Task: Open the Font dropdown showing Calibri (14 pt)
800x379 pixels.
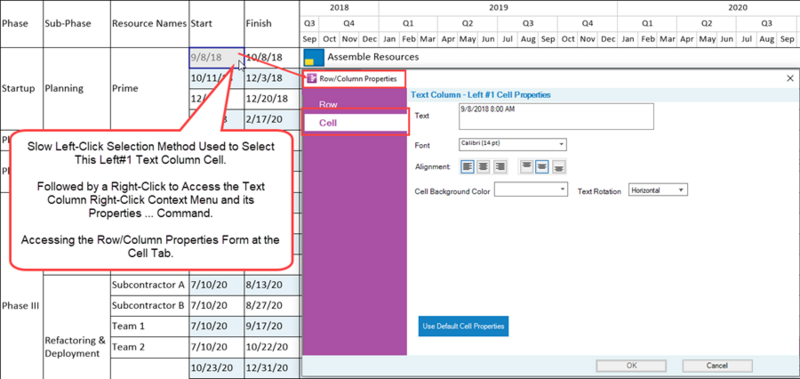Action: point(513,144)
